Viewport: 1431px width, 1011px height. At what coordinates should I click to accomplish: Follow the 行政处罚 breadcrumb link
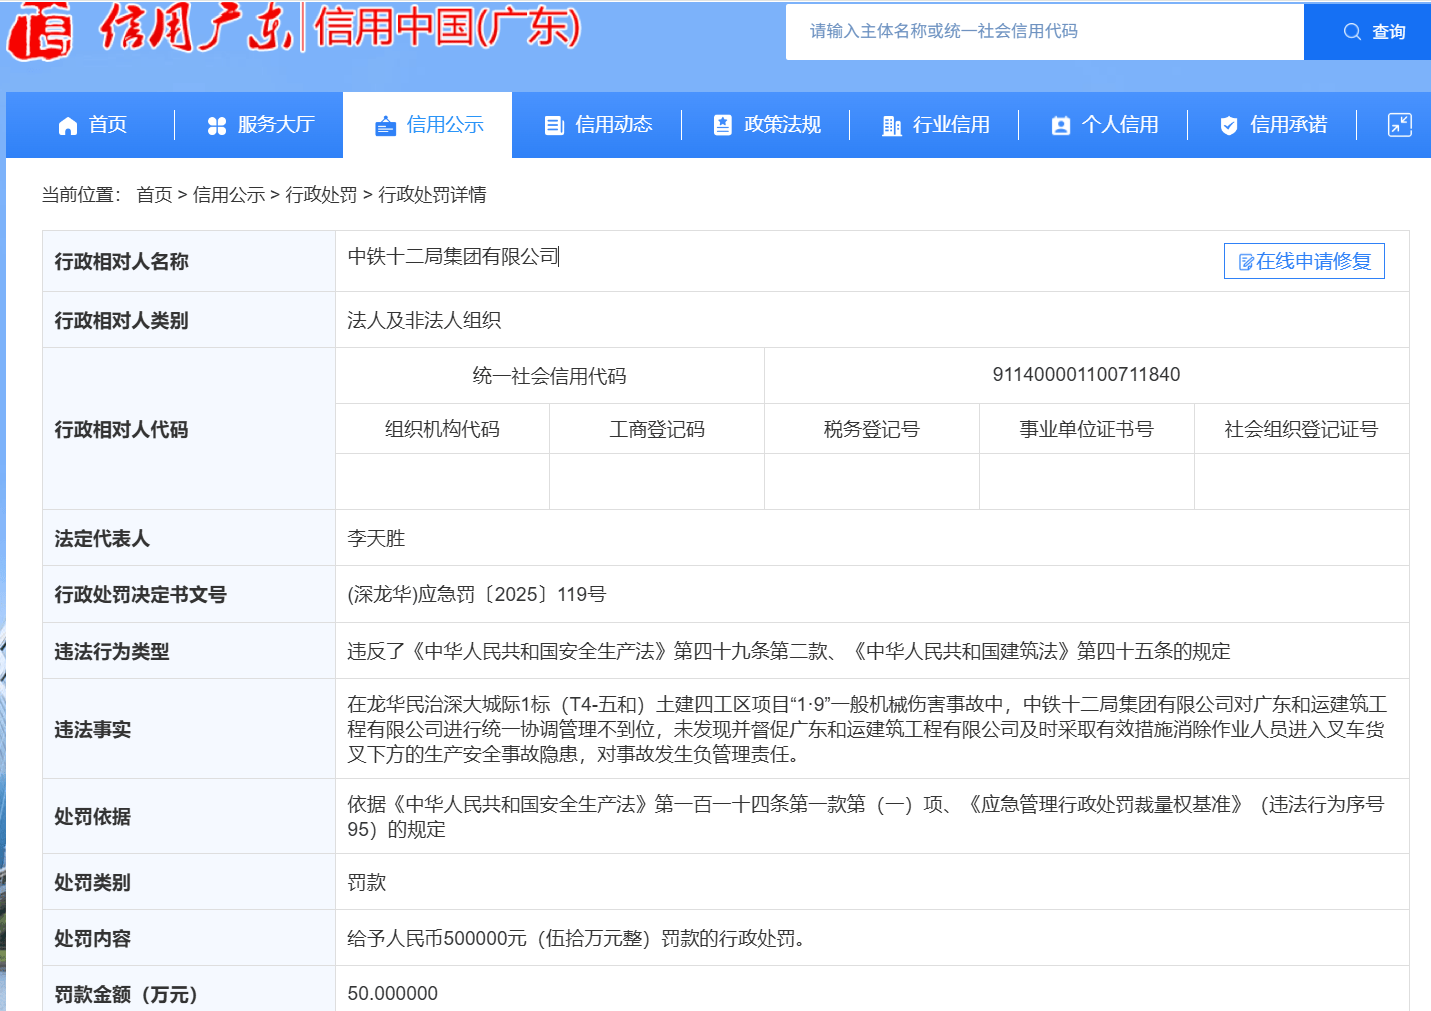tap(321, 195)
